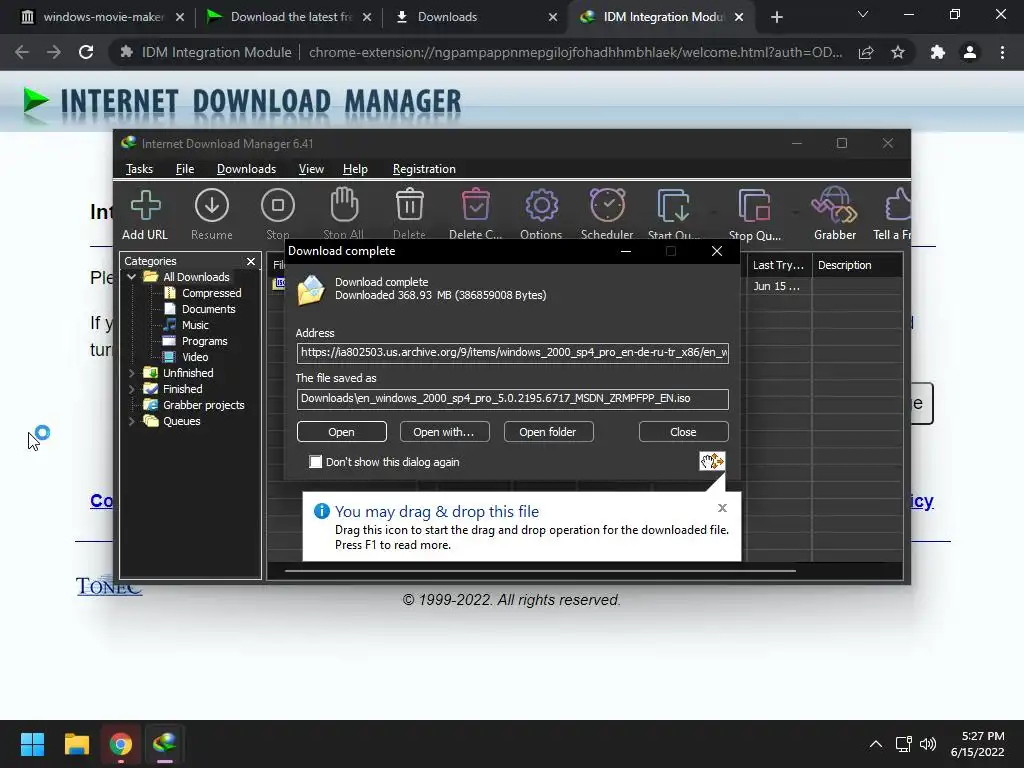Click the horizontal scrollbar in download list
This screenshot has height=768, width=1024.
click(x=540, y=571)
